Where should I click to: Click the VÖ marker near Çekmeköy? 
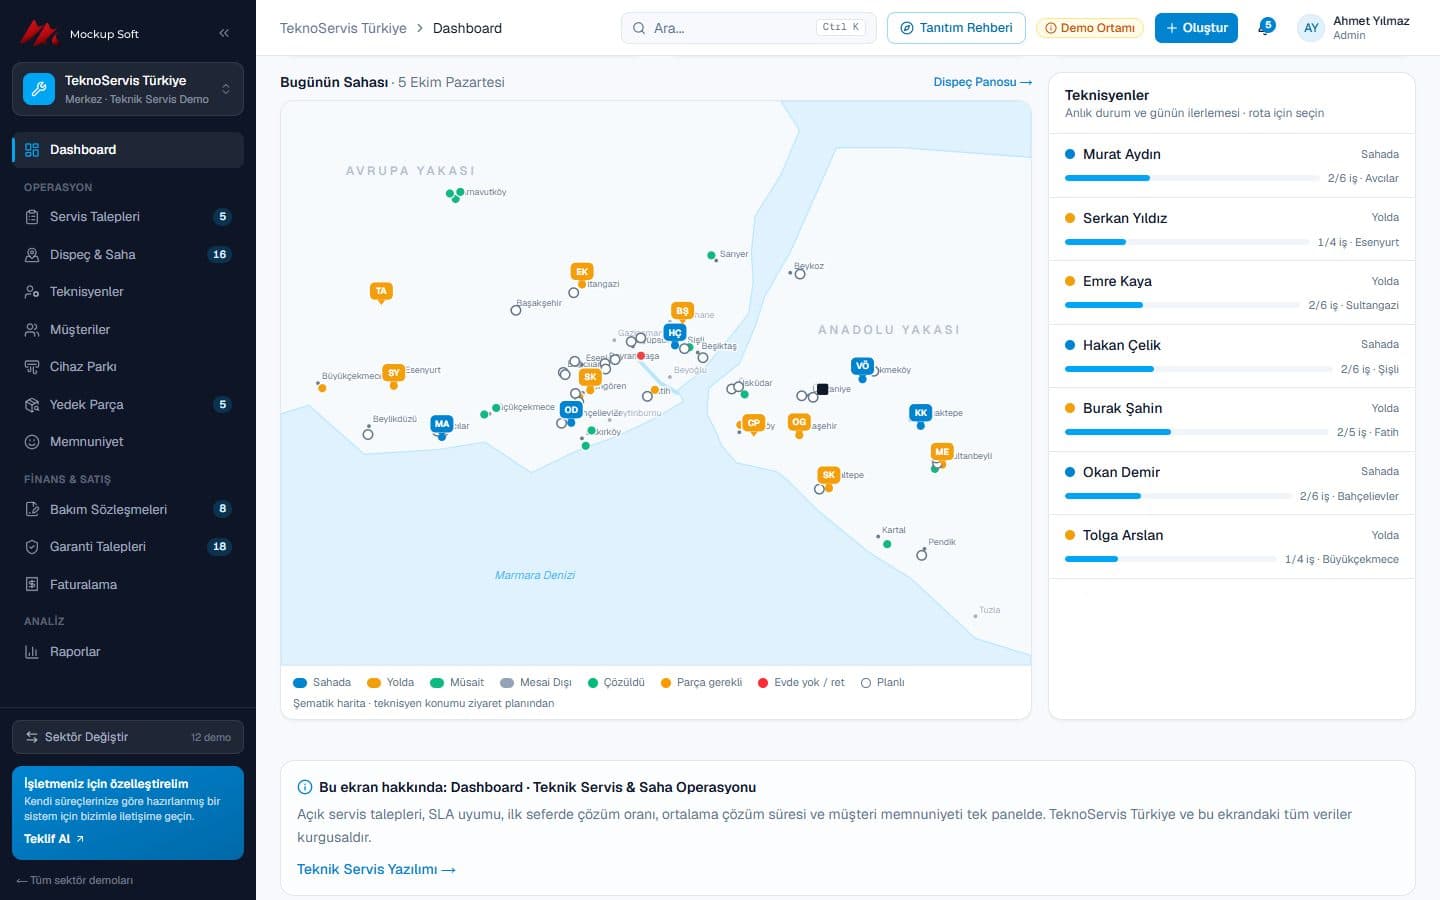tap(862, 366)
